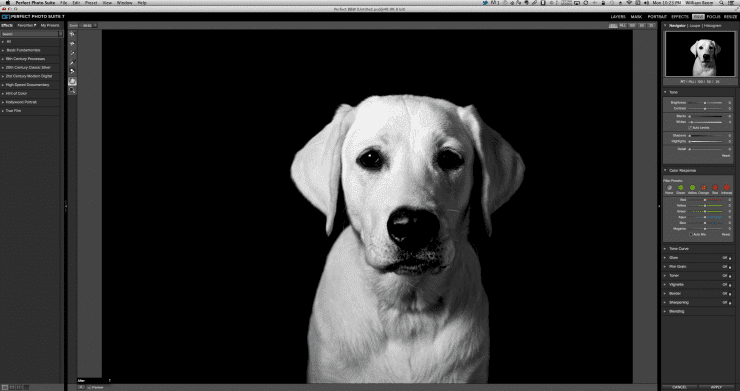Adjust the Contrast slider
The height and width of the screenshot is (391, 740).
[x=705, y=109]
